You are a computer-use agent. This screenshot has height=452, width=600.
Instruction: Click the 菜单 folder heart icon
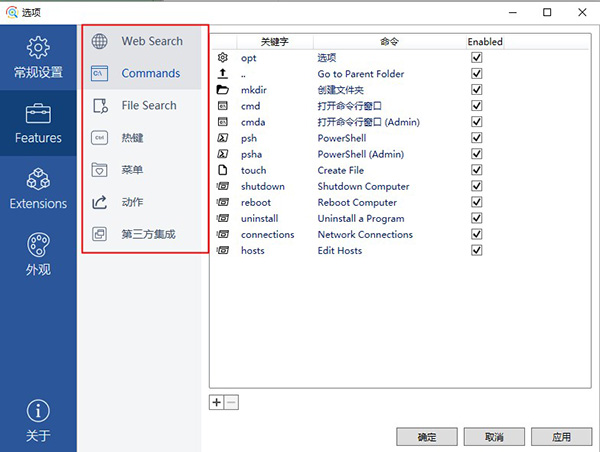99,170
